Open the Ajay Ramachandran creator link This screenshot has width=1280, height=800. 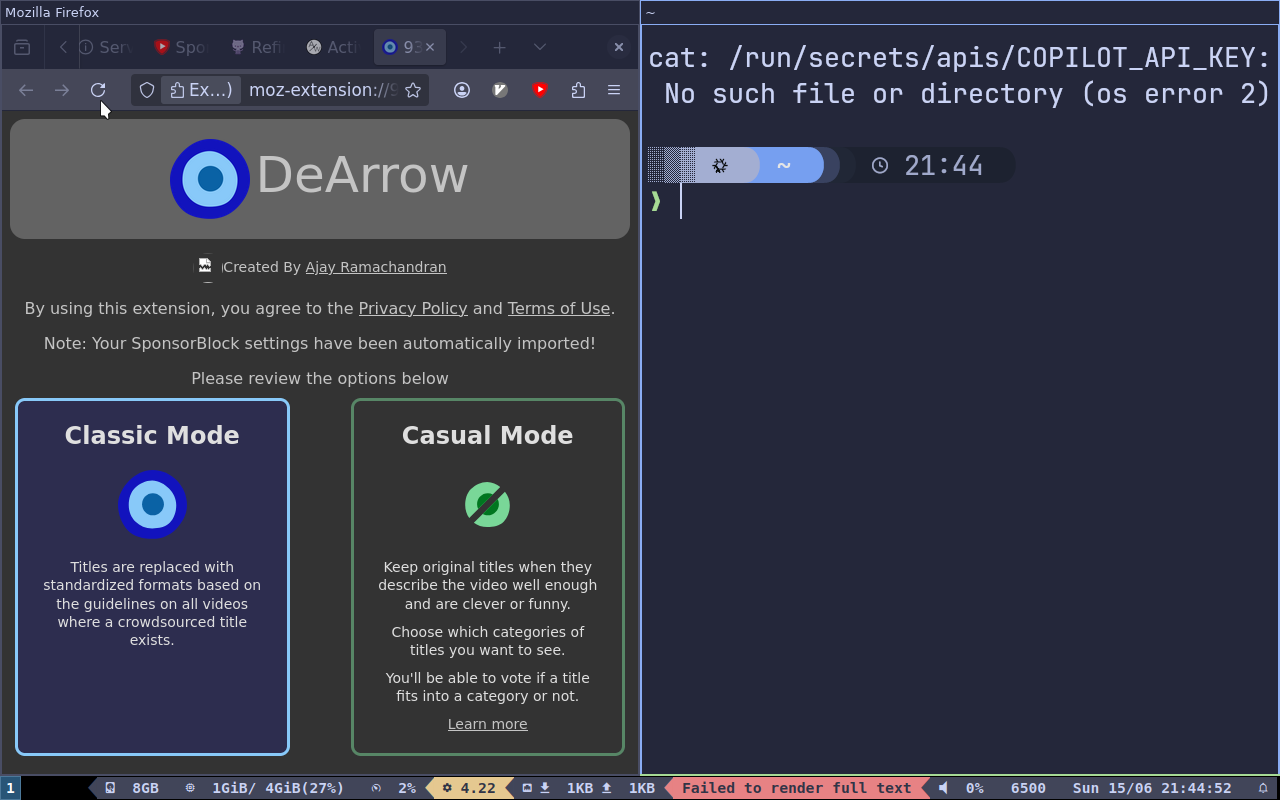pyautogui.click(x=376, y=267)
